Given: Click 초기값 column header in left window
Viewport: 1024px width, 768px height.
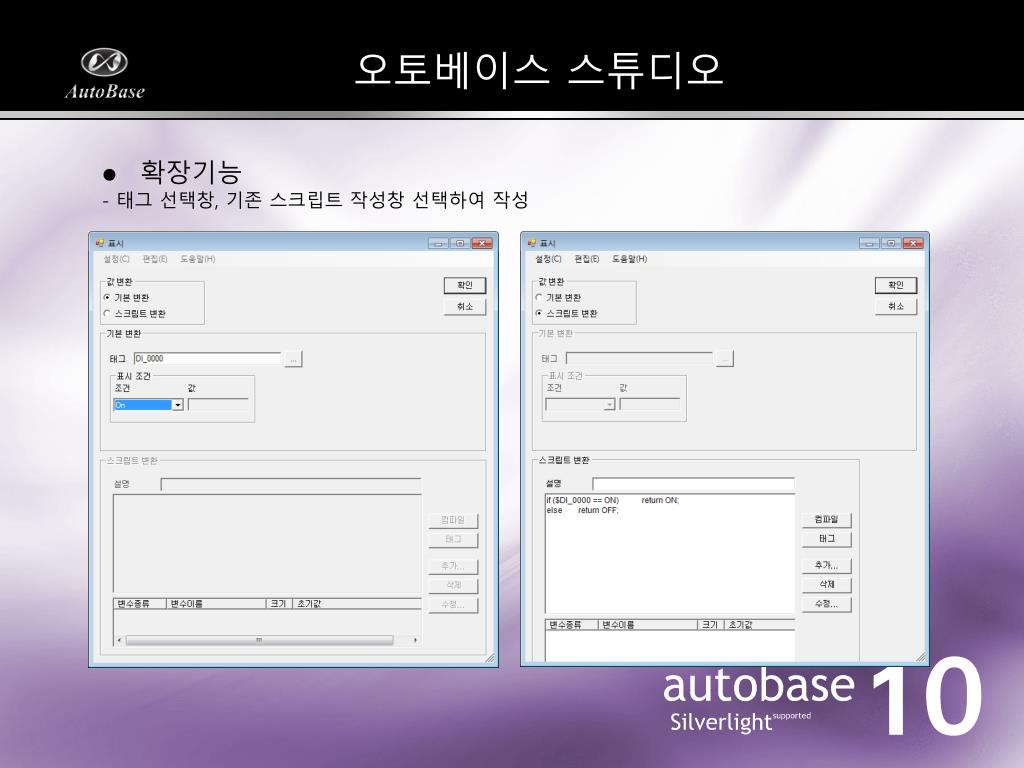Looking at the screenshot, I should (x=356, y=604).
